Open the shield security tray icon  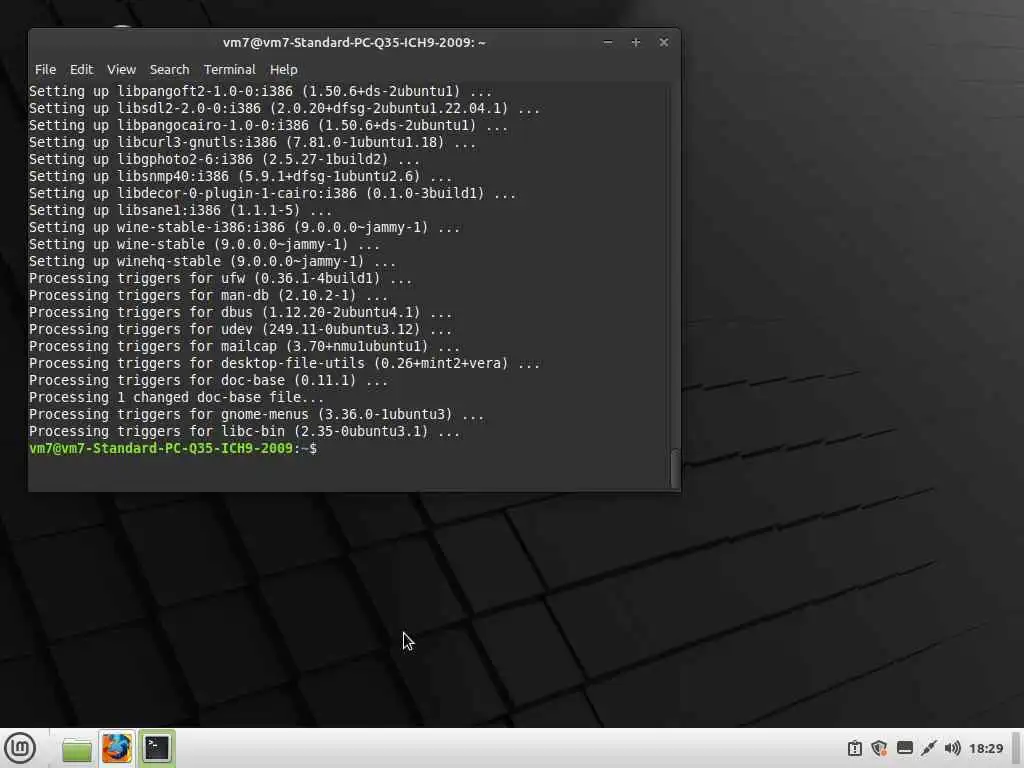879,748
